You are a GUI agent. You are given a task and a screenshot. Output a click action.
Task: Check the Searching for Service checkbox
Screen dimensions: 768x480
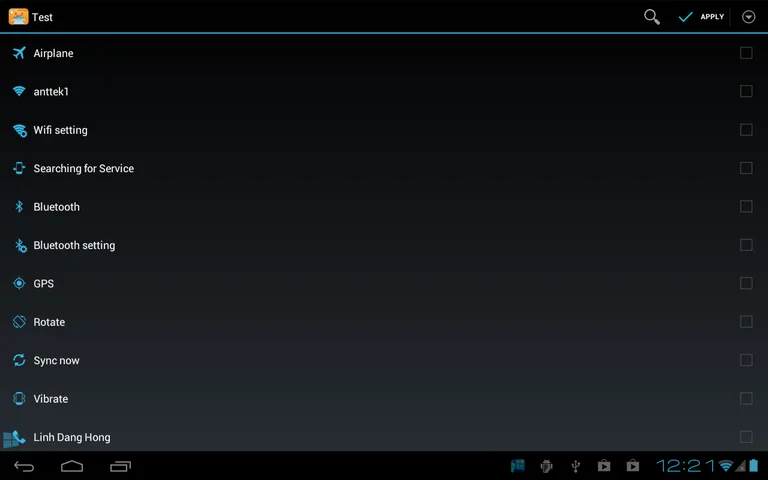point(746,168)
